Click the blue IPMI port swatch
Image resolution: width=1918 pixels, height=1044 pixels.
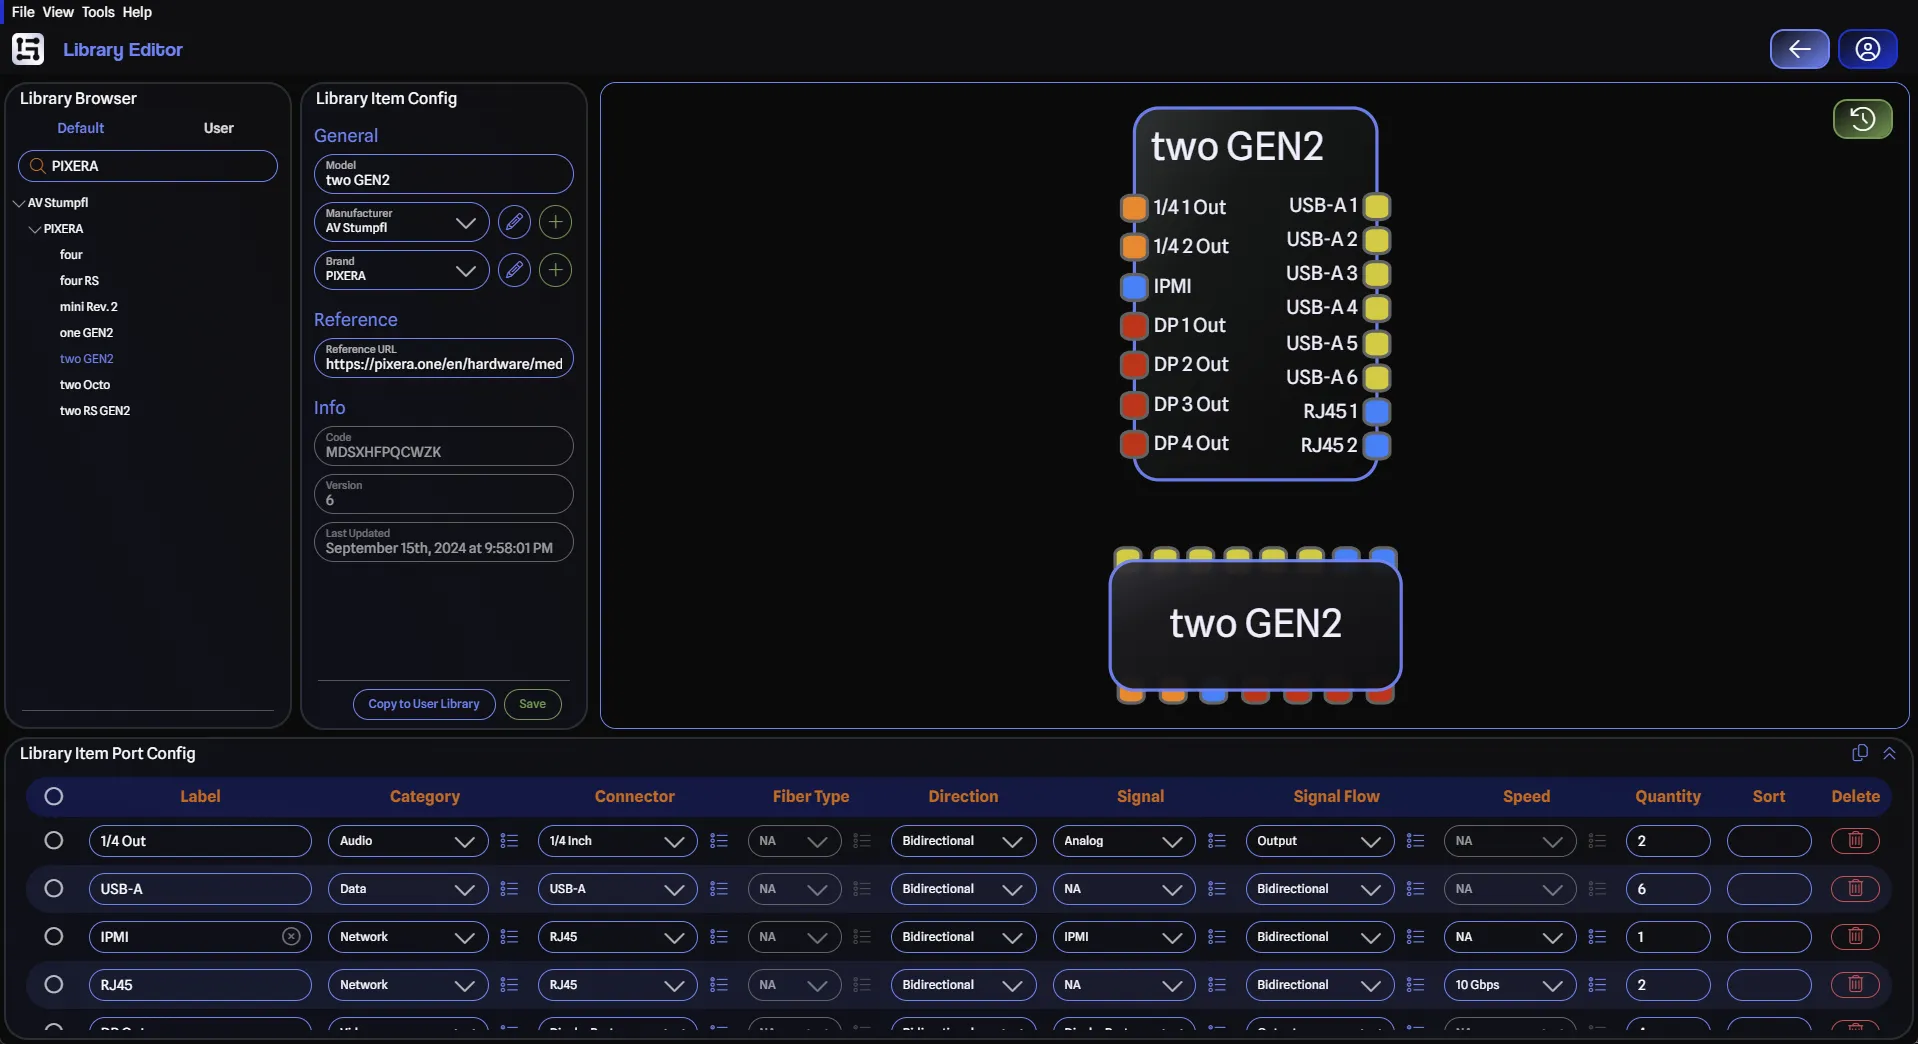point(1133,286)
